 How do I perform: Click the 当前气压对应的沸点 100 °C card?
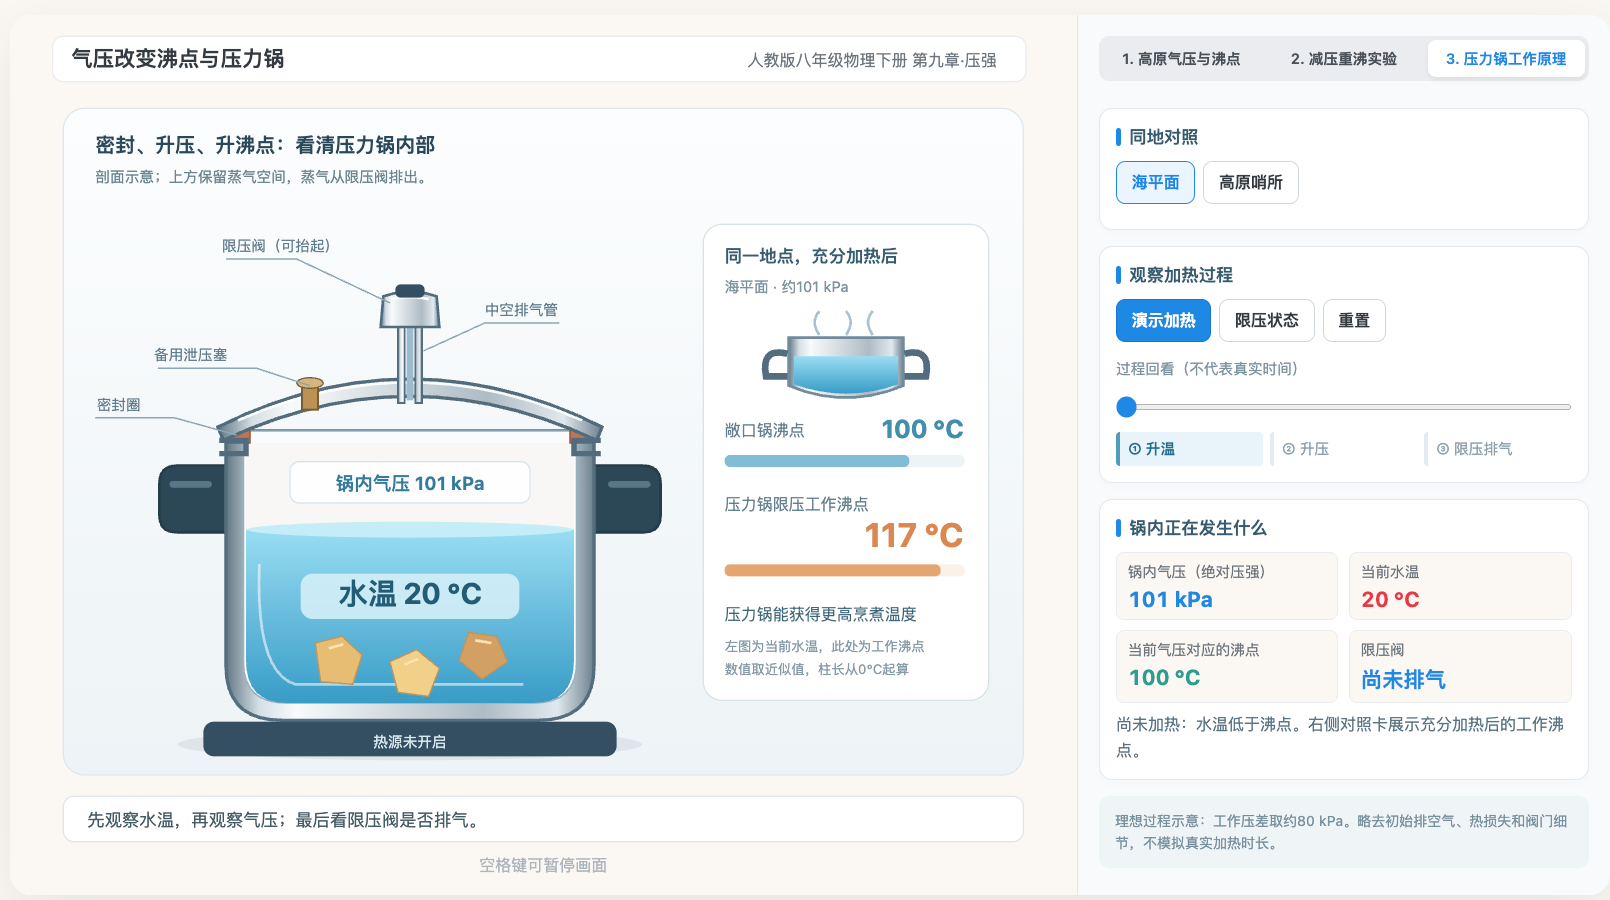(1226, 666)
